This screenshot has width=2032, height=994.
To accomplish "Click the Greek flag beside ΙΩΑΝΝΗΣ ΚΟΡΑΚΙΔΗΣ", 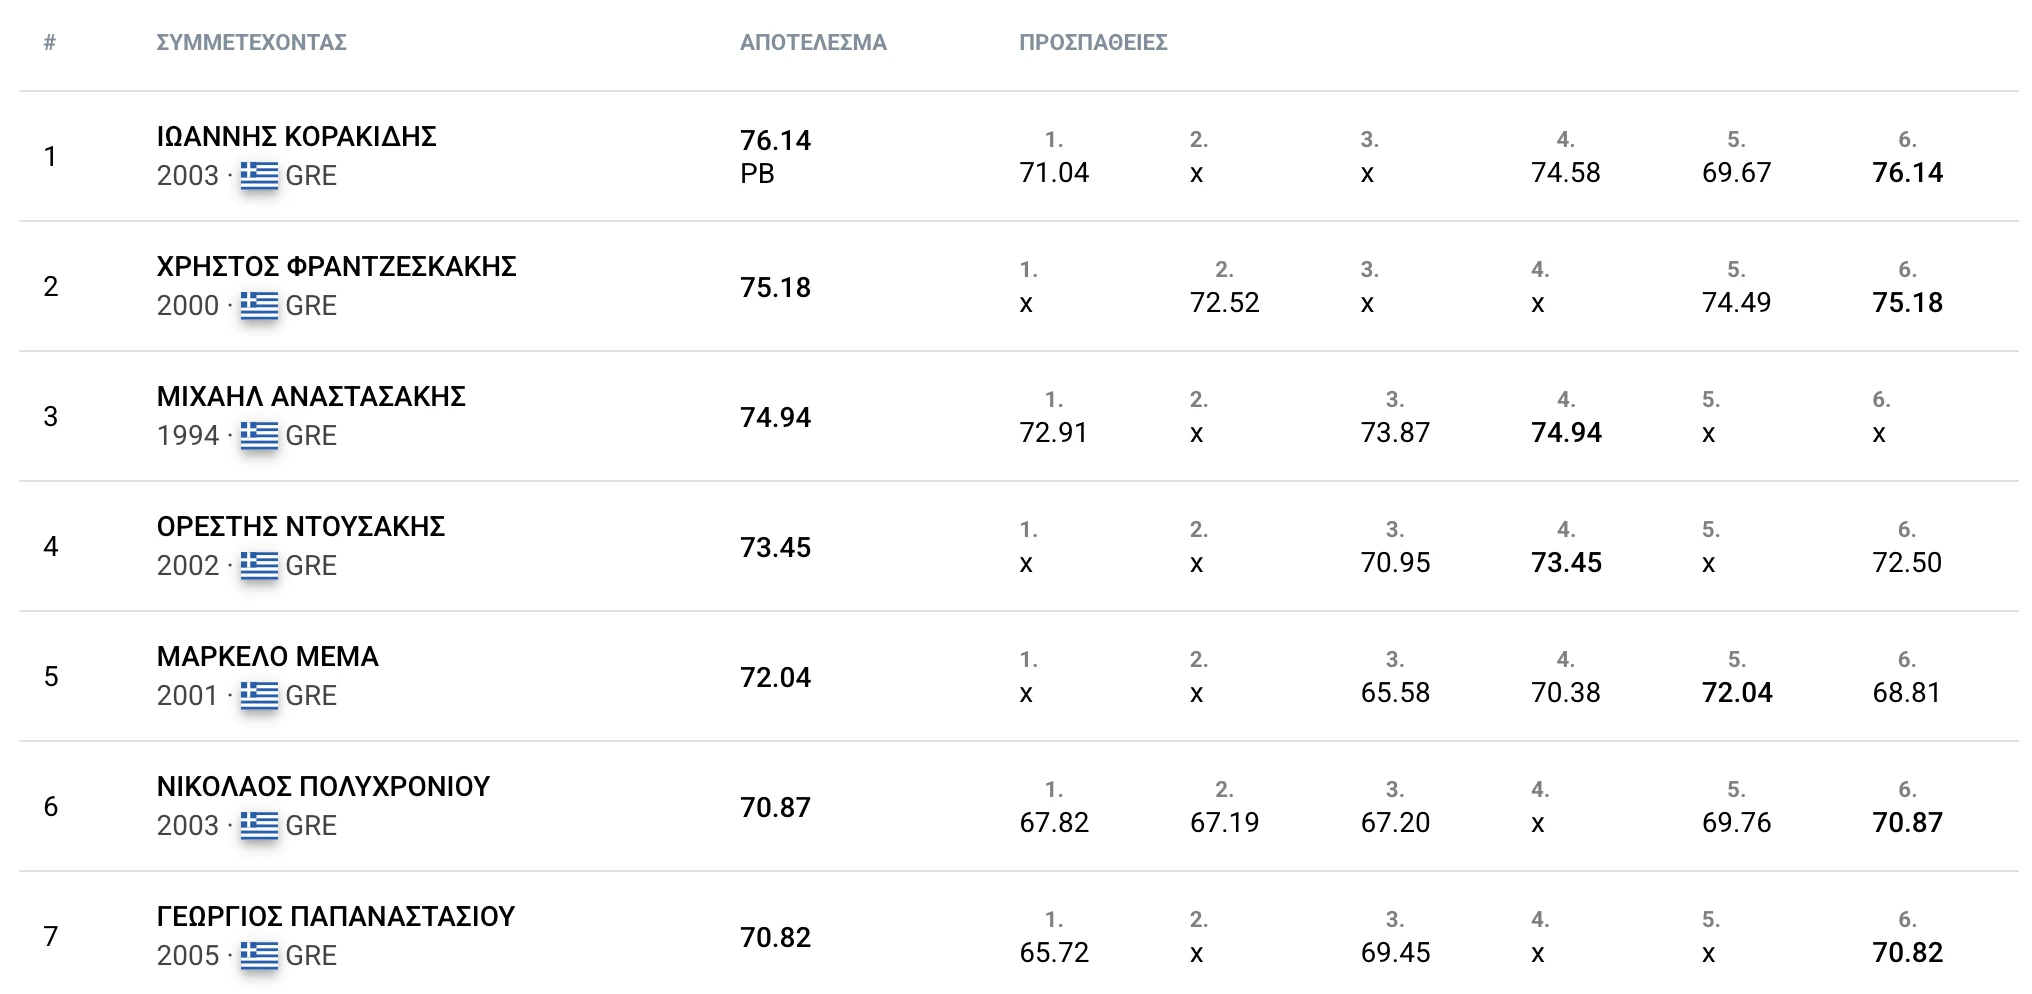I will click(x=259, y=176).
